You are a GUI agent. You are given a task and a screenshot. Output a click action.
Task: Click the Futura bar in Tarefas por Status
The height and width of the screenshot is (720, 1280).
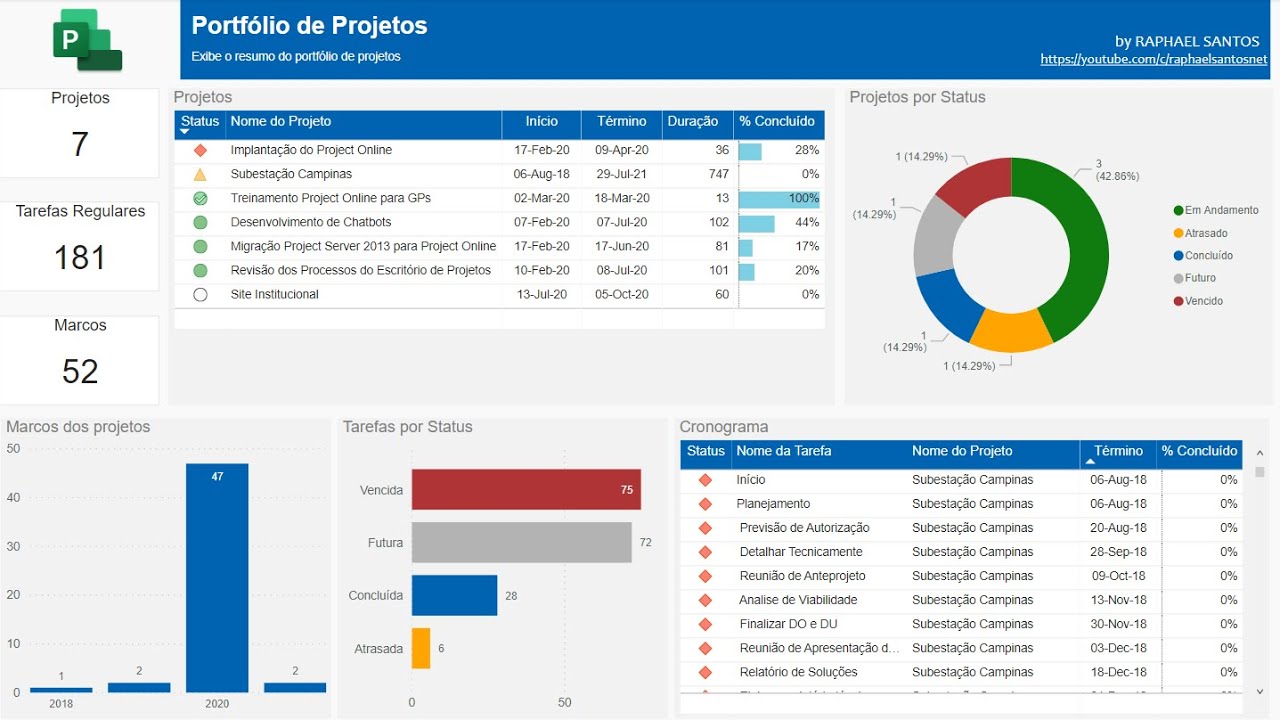522,542
